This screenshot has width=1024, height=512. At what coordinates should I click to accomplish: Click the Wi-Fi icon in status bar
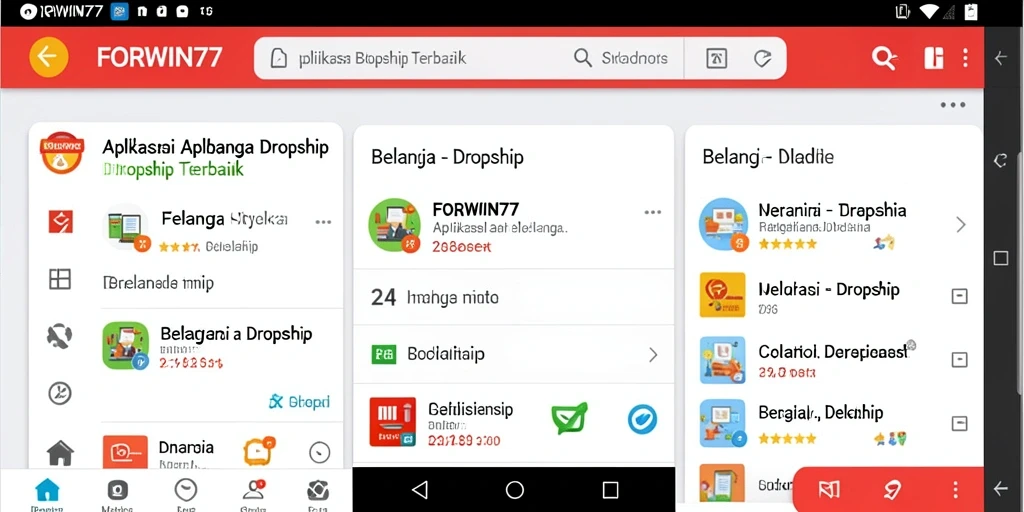929,11
